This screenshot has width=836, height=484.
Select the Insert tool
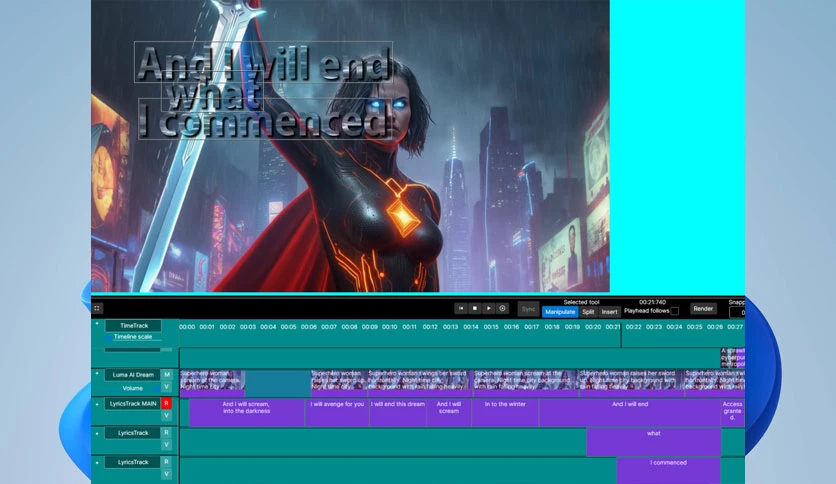pyautogui.click(x=609, y=312)
